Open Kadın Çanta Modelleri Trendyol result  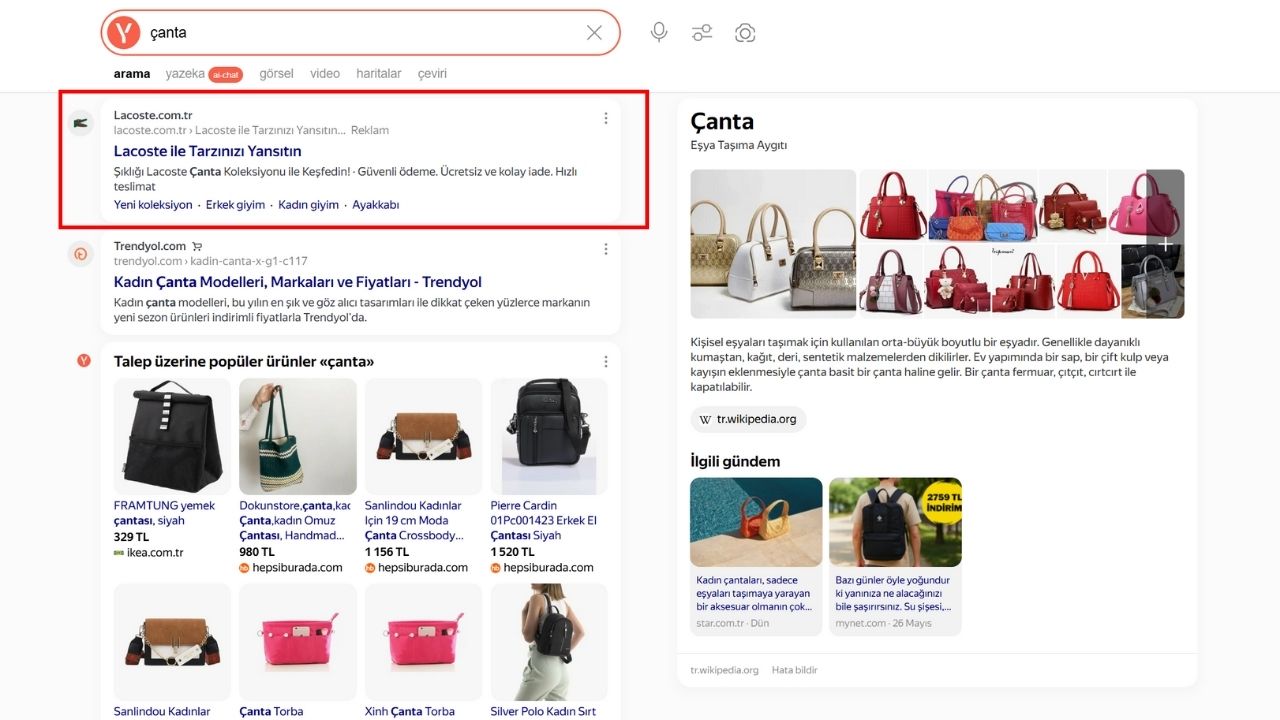298,282
